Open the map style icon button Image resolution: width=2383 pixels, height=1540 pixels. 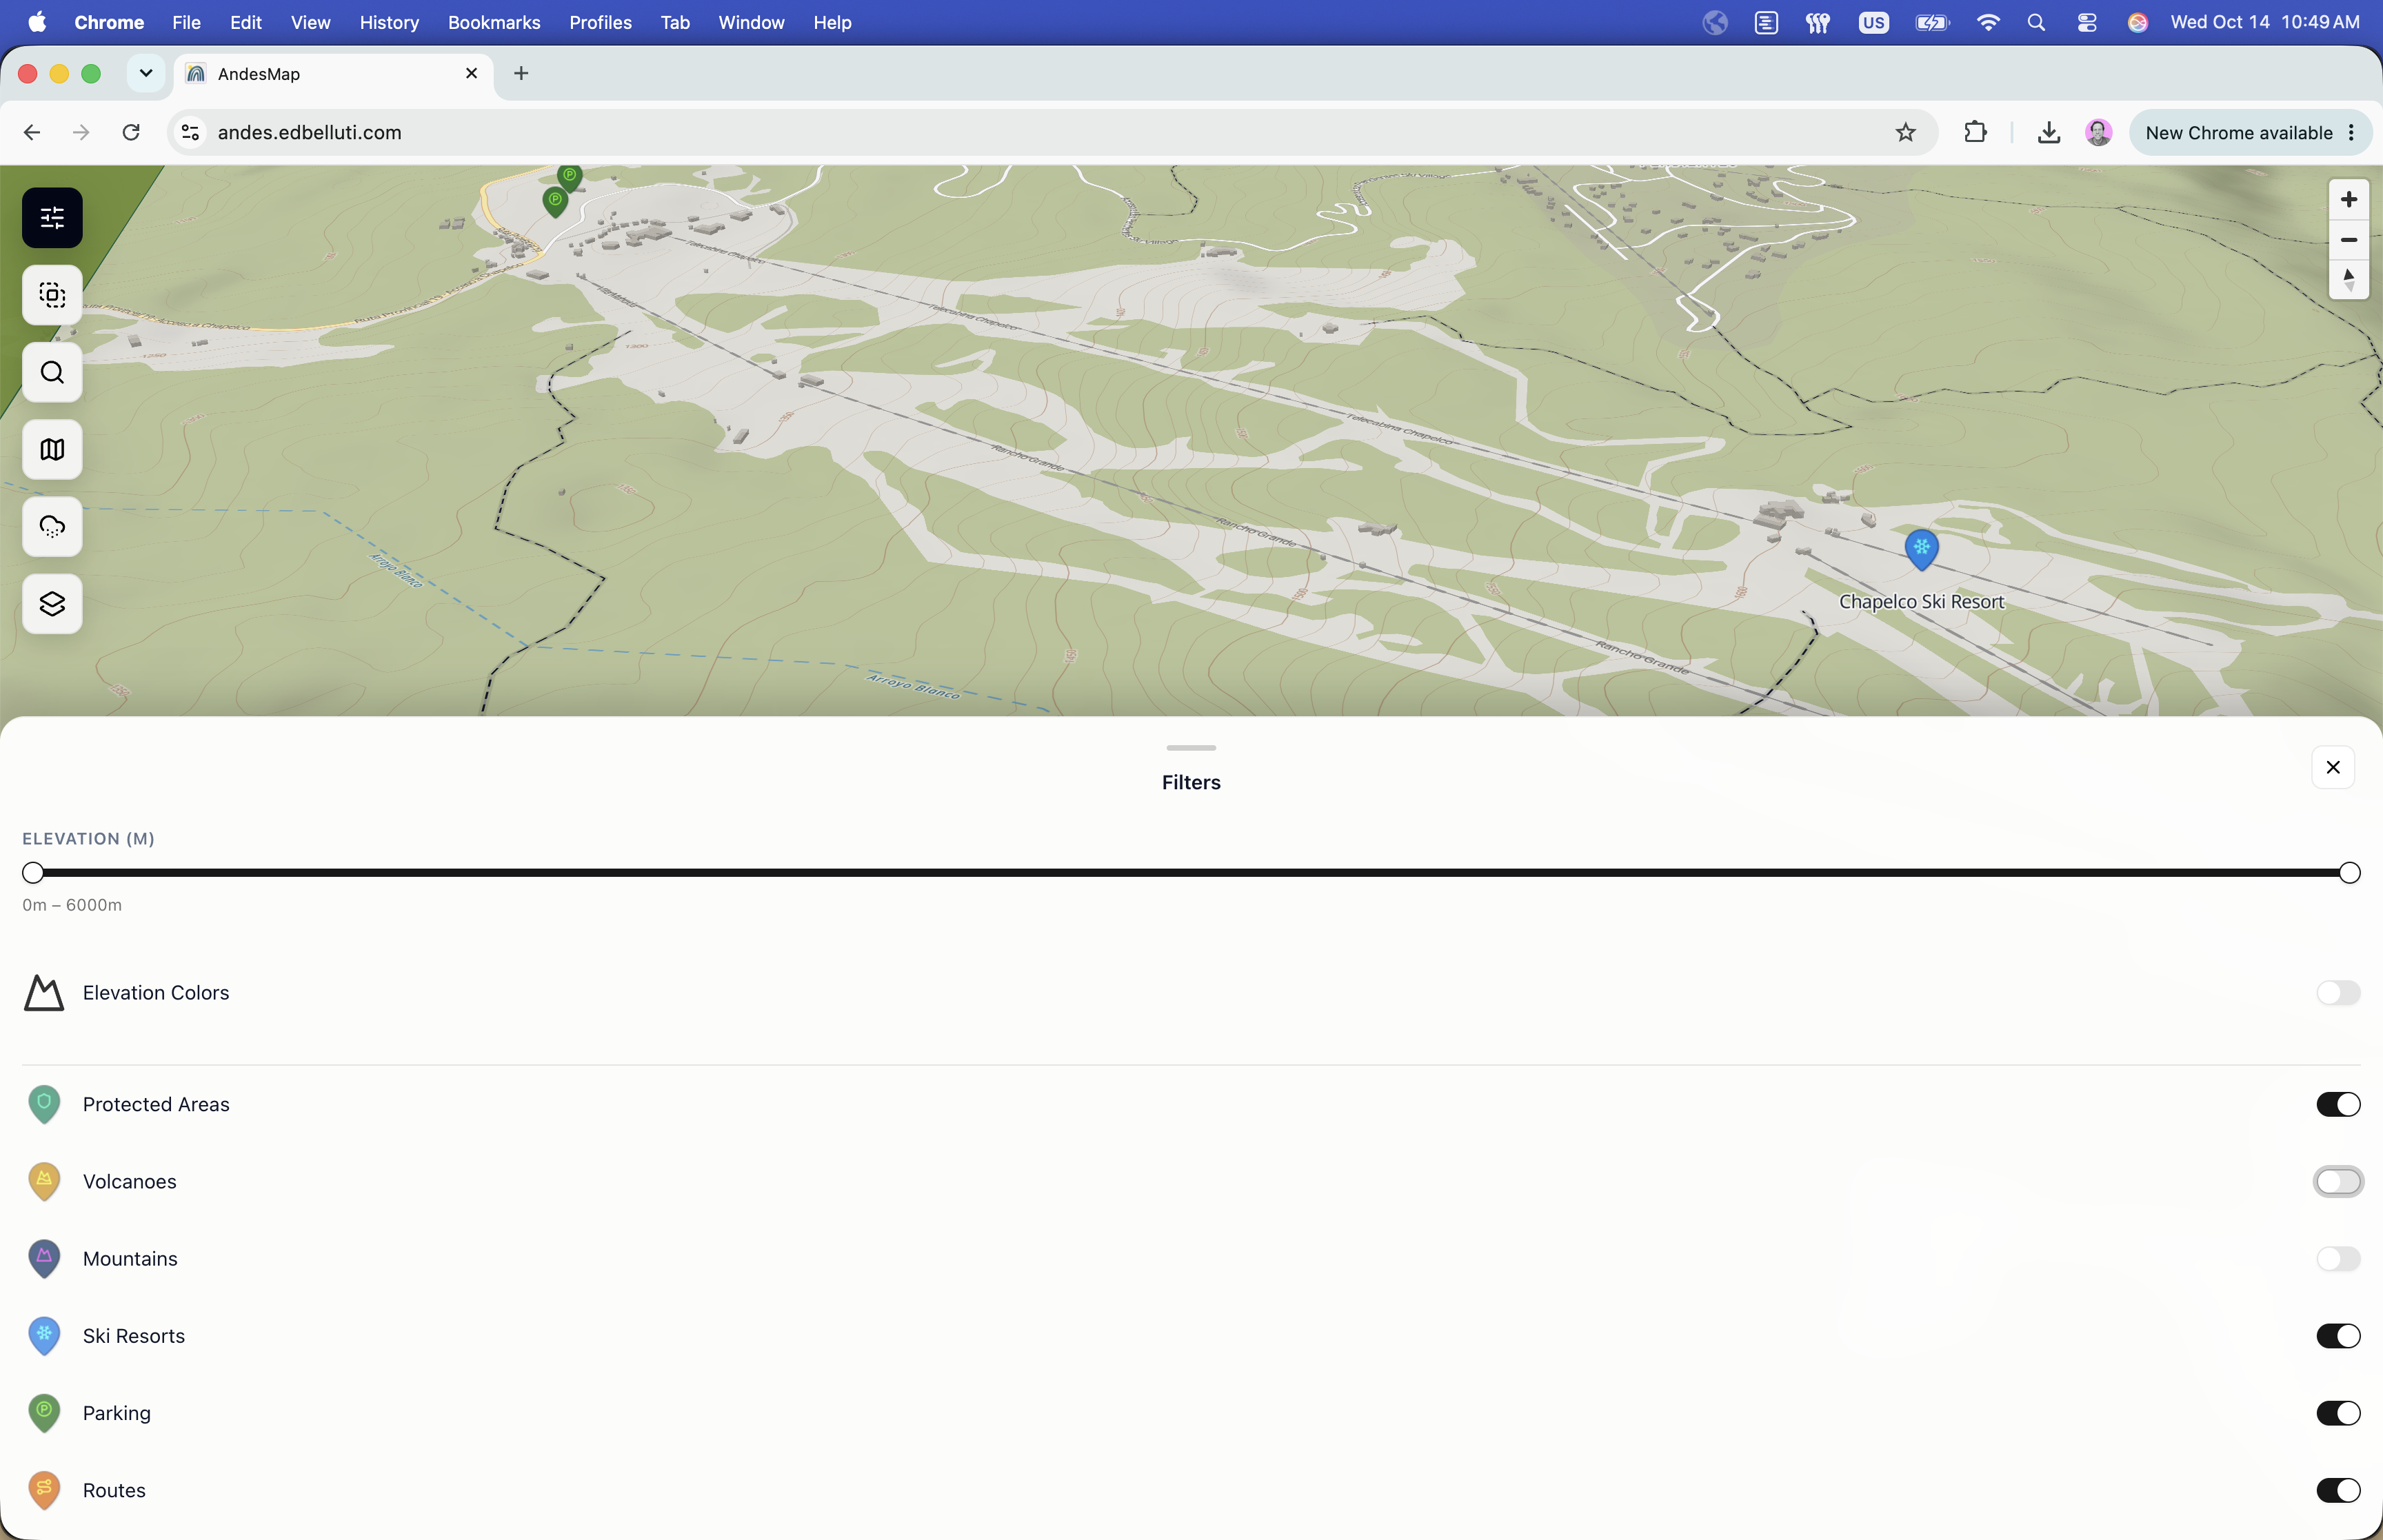coord(52,449)
